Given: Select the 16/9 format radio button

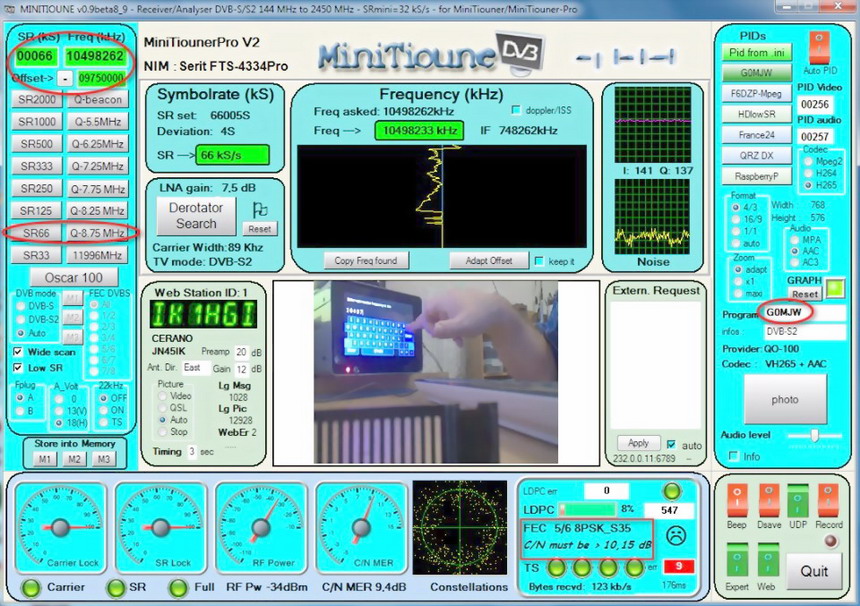Looking at the screenshot, I should coord(736,219).
